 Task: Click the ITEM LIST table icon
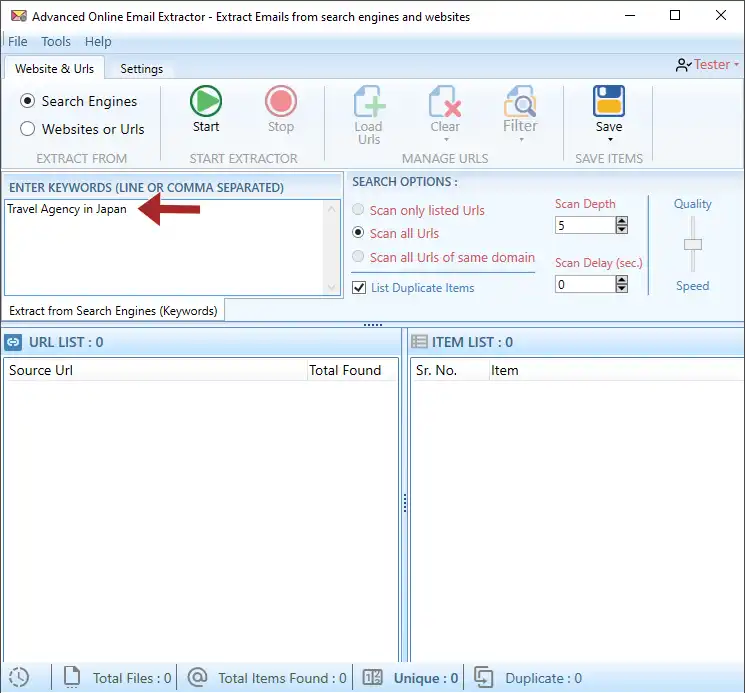419,342
